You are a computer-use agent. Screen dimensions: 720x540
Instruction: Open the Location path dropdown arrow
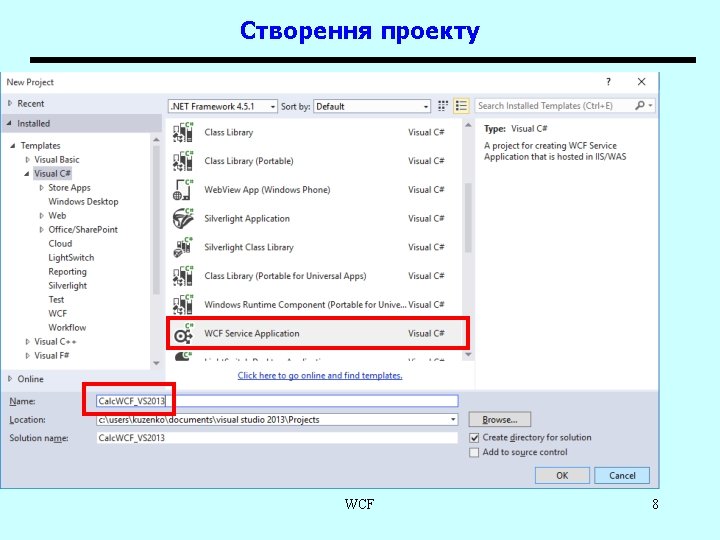tap(453, 420)
